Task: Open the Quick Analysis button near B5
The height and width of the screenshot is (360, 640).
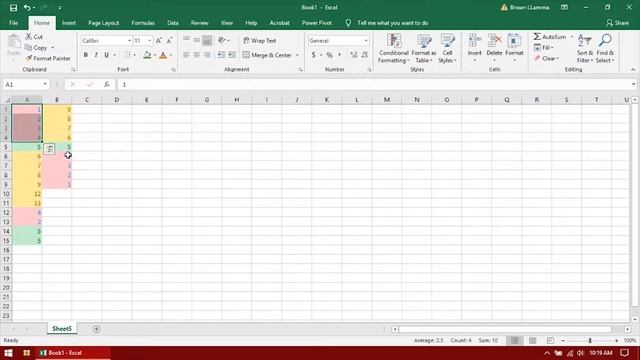Action: (x=49, y=149)
